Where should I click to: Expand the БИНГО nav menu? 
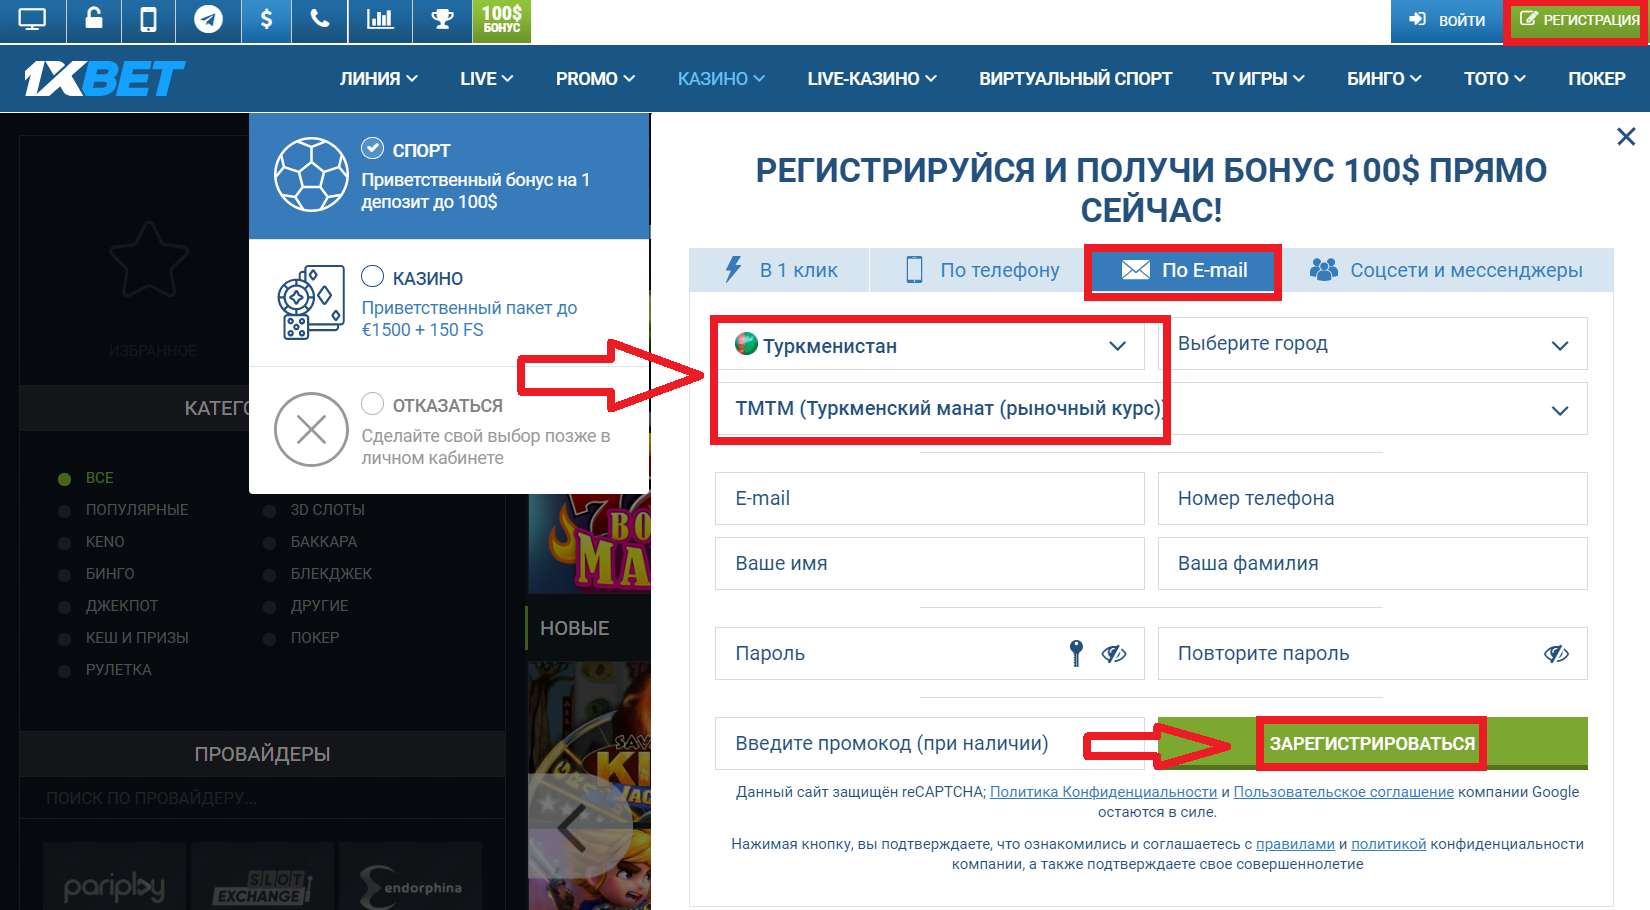click(1384, 79)
